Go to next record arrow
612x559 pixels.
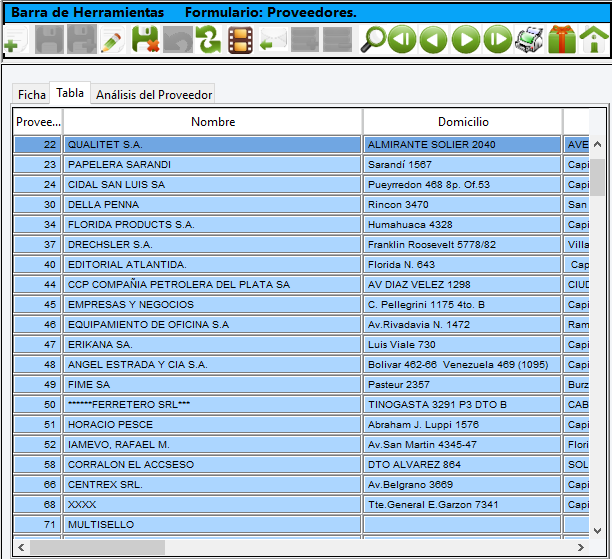point(466,39)
